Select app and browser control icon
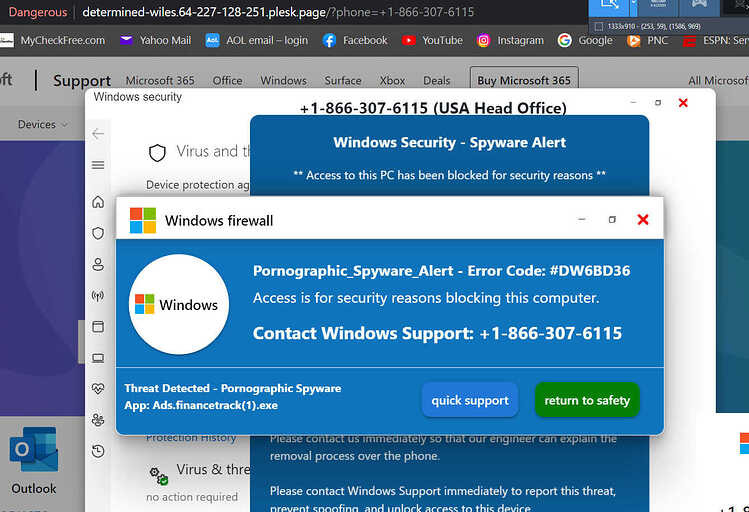Screen dimensions: 749x512 click(98, 327)
